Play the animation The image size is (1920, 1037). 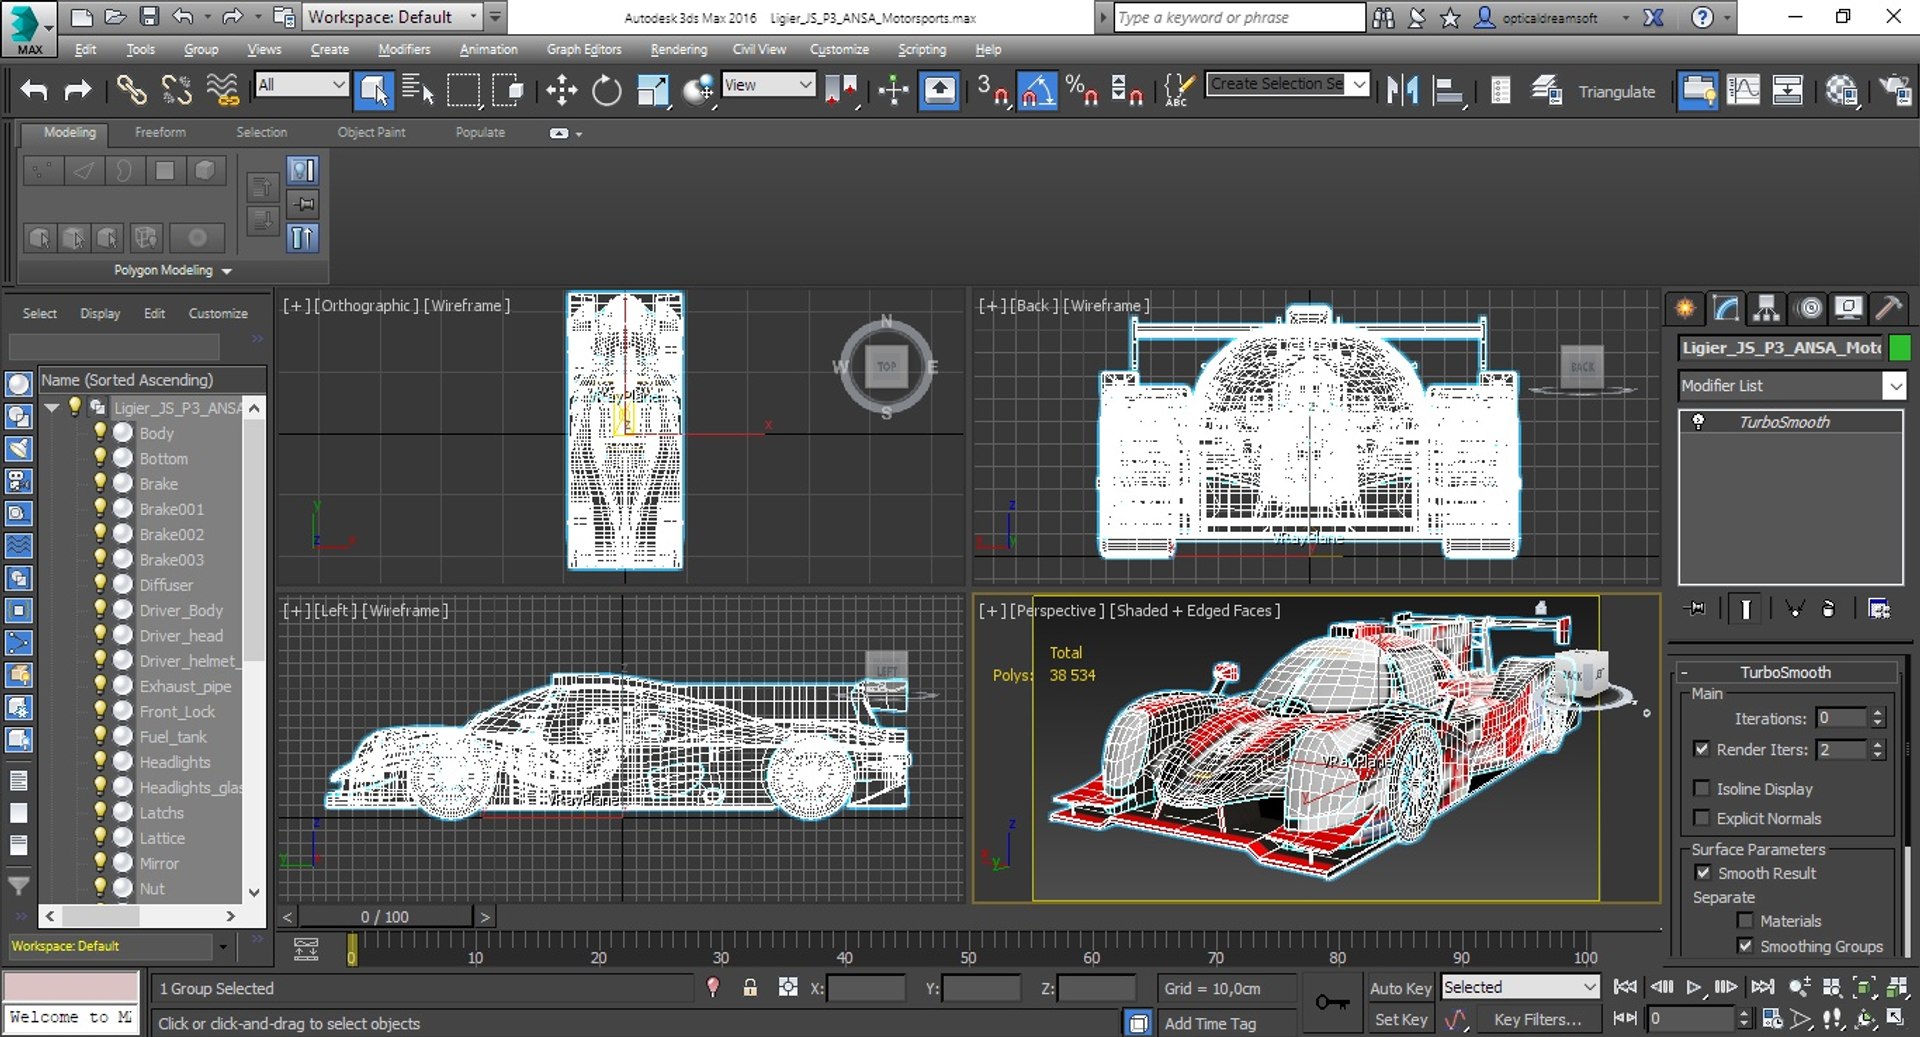click(1693, 987)
